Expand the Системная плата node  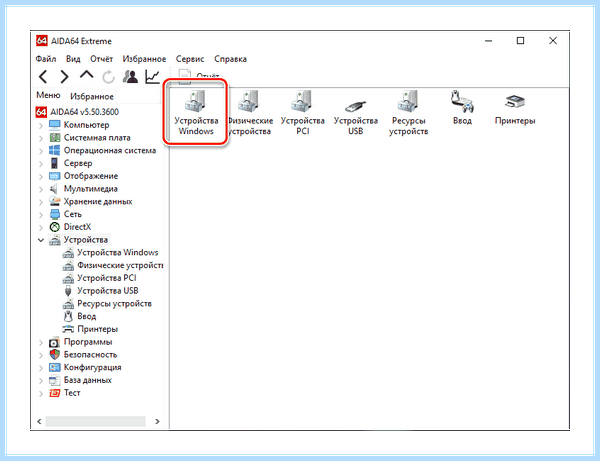[41, 138]
